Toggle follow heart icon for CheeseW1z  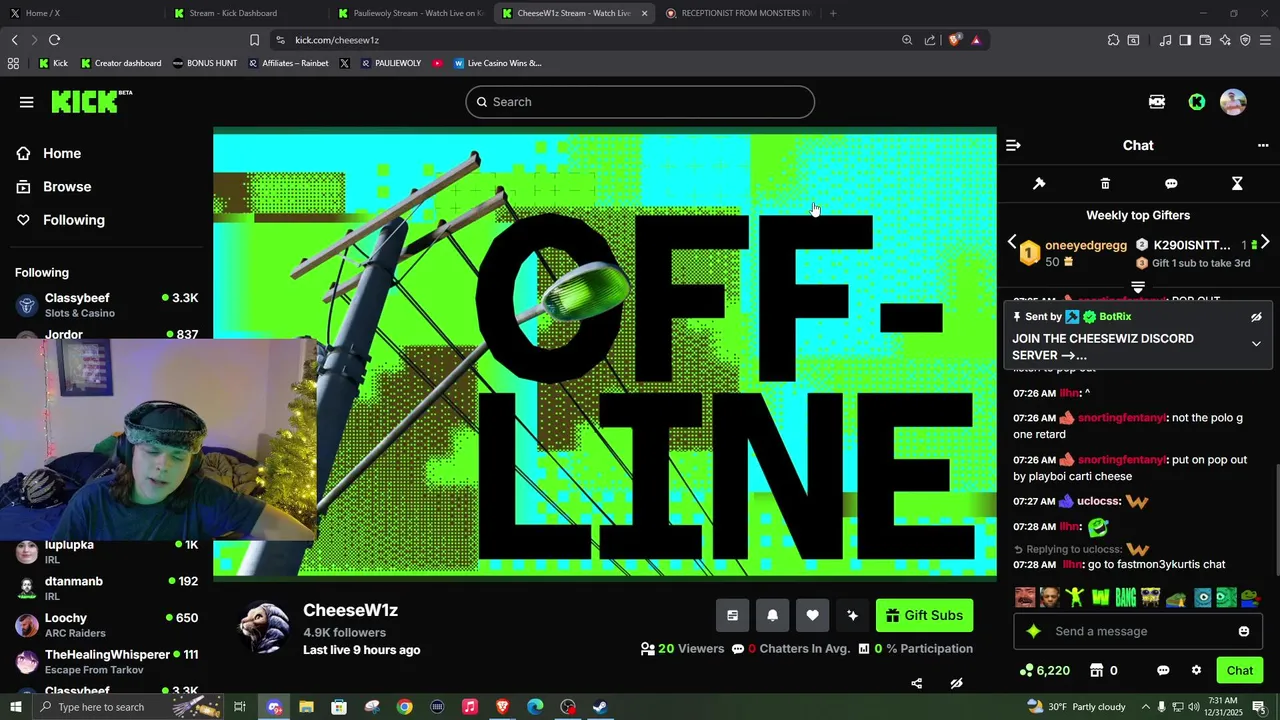[x=812, y=616]
